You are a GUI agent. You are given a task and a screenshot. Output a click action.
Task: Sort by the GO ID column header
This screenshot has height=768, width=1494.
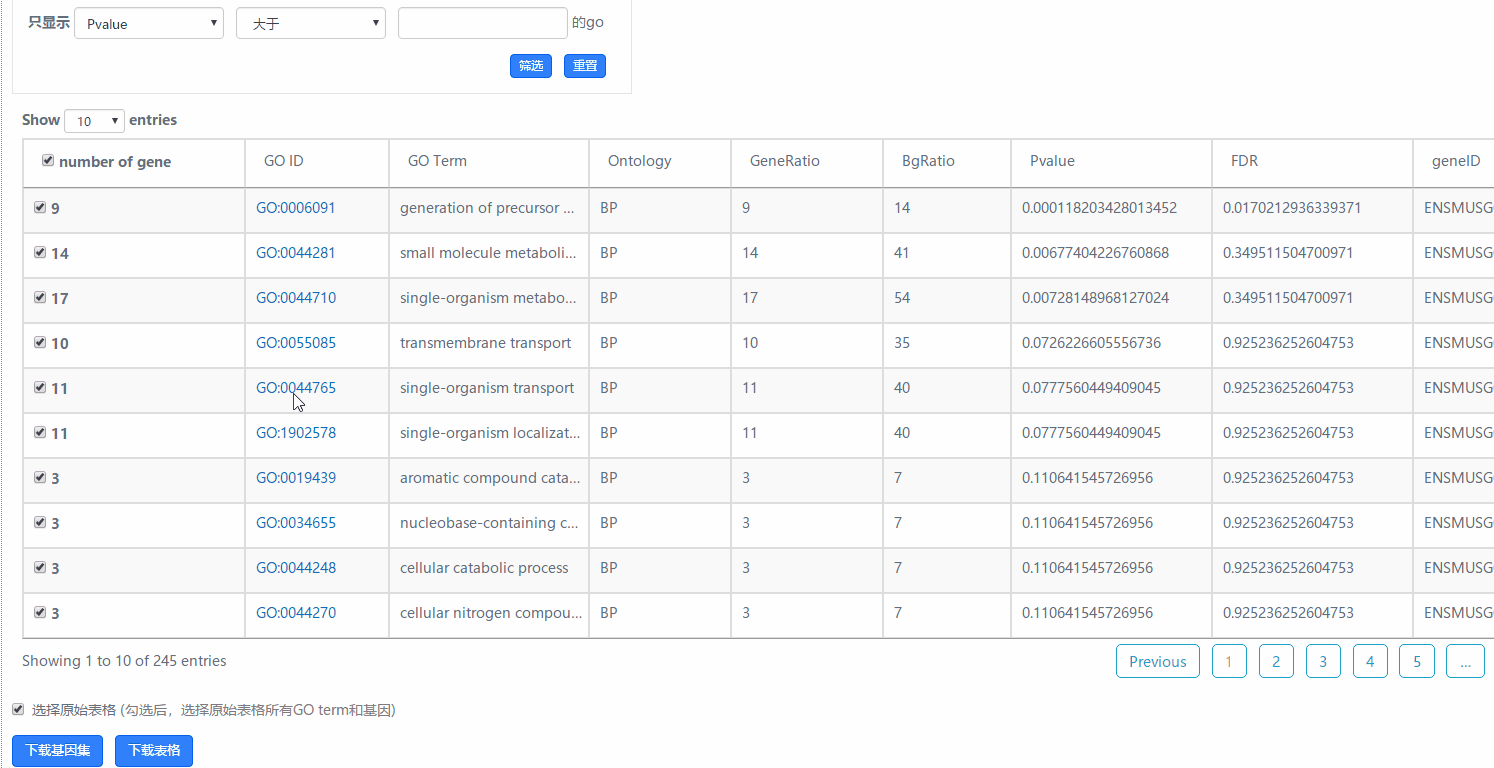(x=317, y=162)
